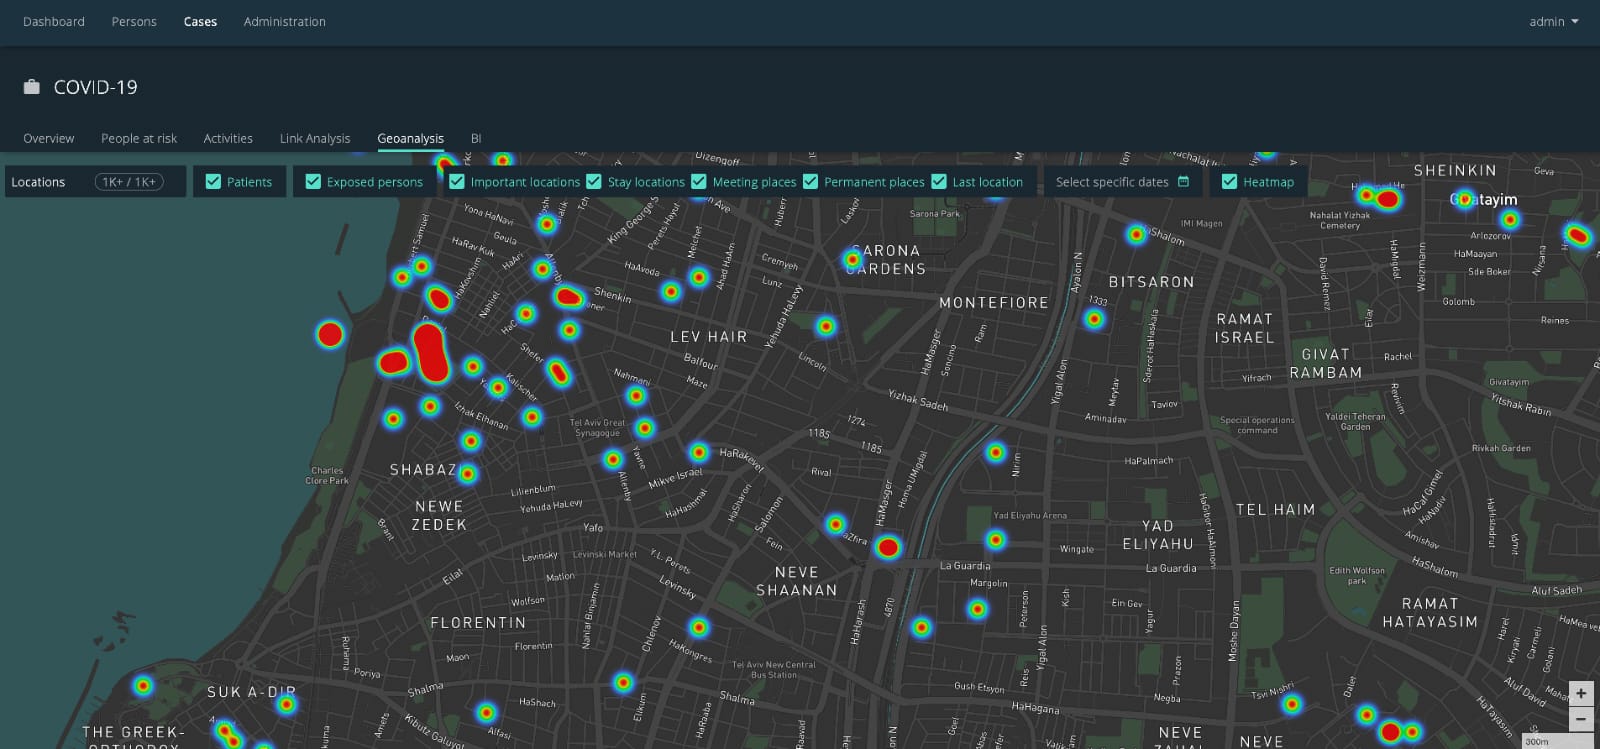Click the Tel Aviv Great Synagogue label
The image size is (1600, 749).
point(598,428)
